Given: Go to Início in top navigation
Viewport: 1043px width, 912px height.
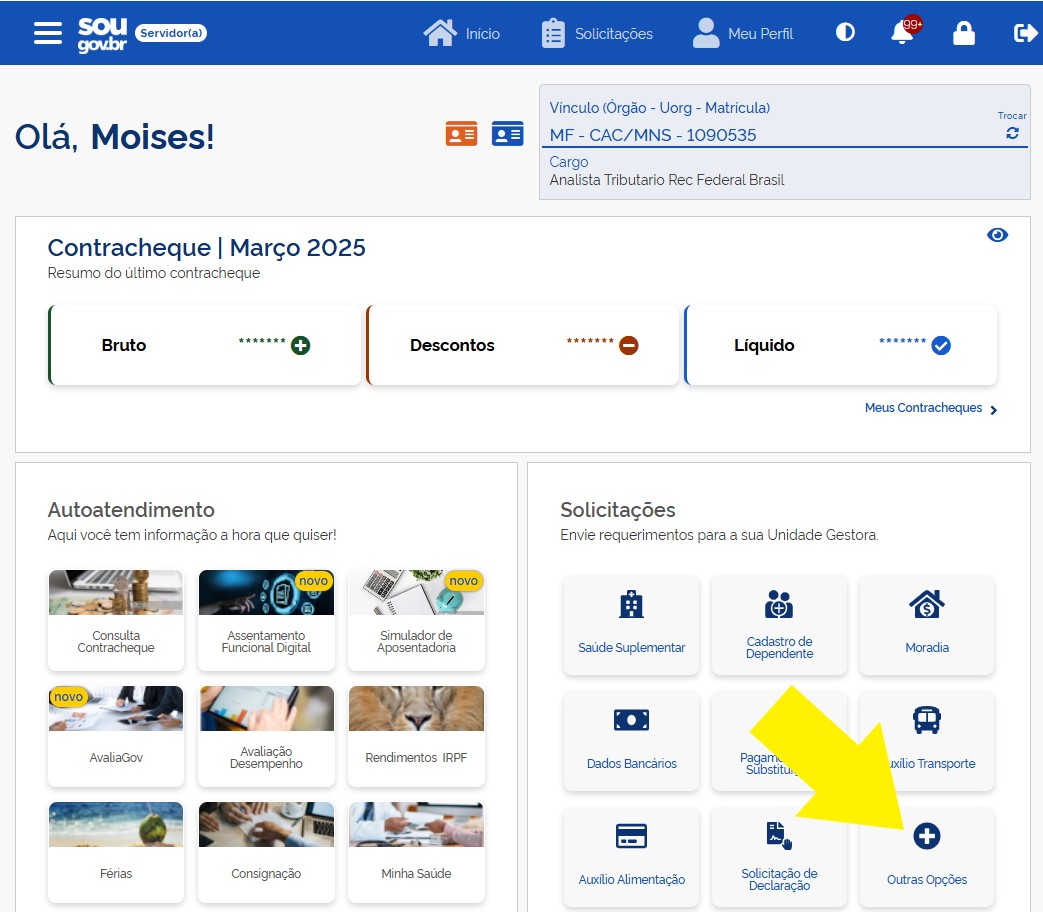Looking at the screenshot, I should (462, 33).
